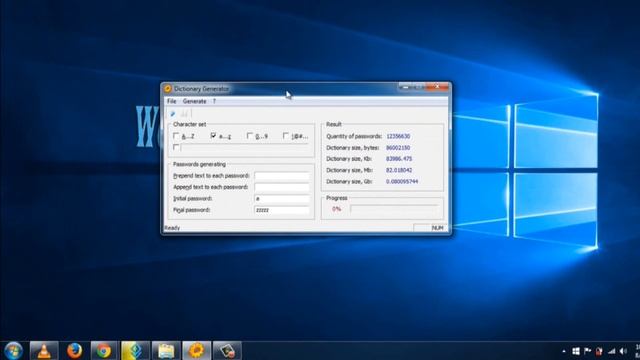Viewport: 640px width, 360px height.
Task: Enable special symbols !@#... character set
Action: pyautogui.click(x=286, y=136)
